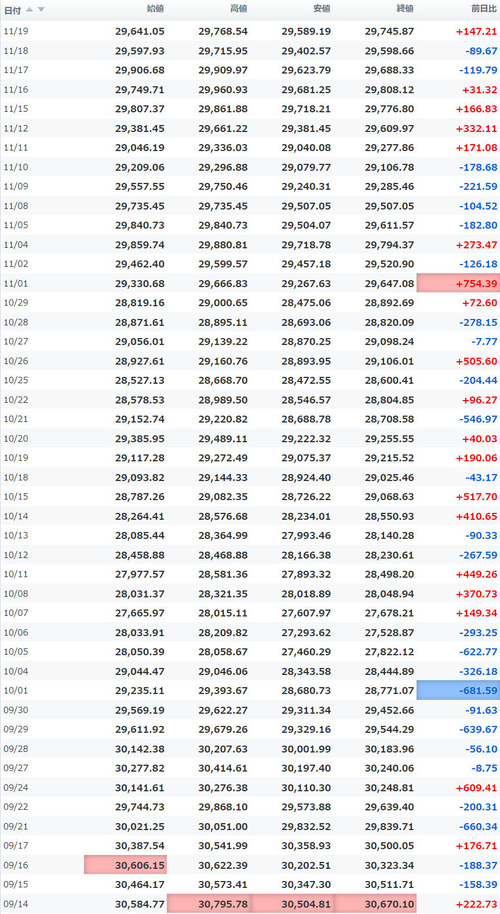Image resolution: width=500 pixels, height=914 pixels.
Task: Click the change value -7.77
Action: [485, 342]
